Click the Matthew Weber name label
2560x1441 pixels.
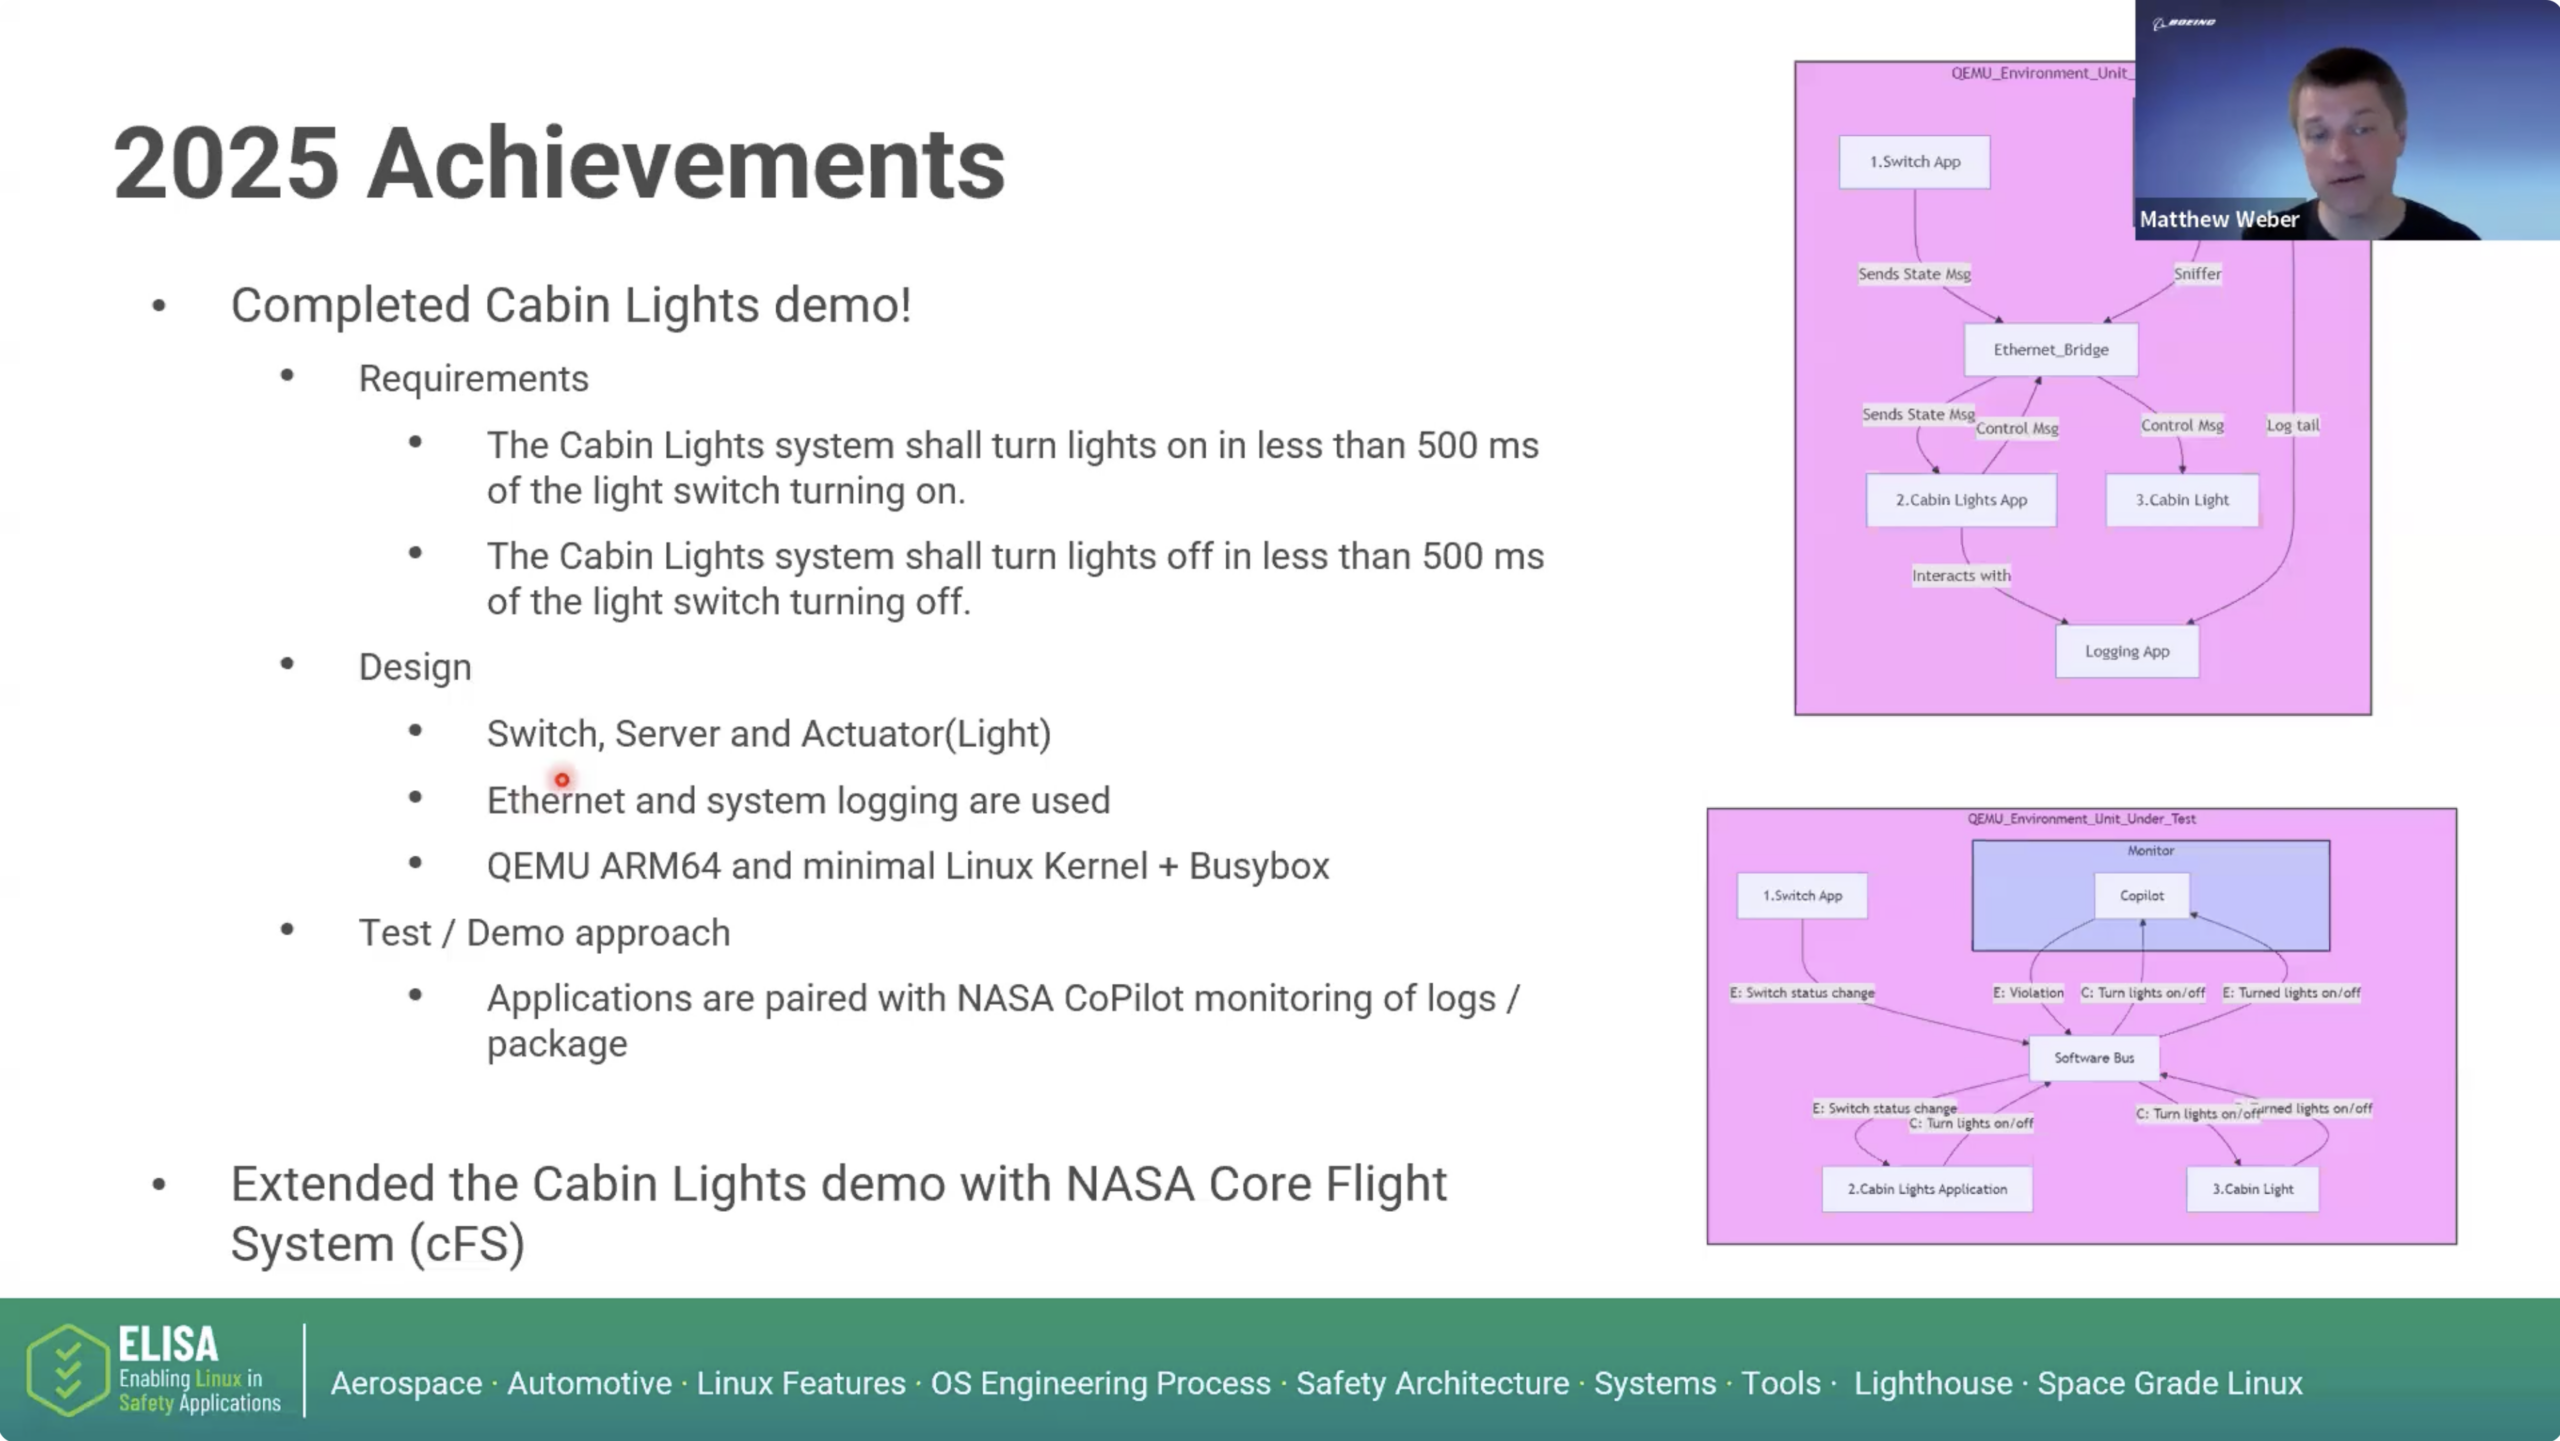pyautogui.click(x=2219, y=219)
